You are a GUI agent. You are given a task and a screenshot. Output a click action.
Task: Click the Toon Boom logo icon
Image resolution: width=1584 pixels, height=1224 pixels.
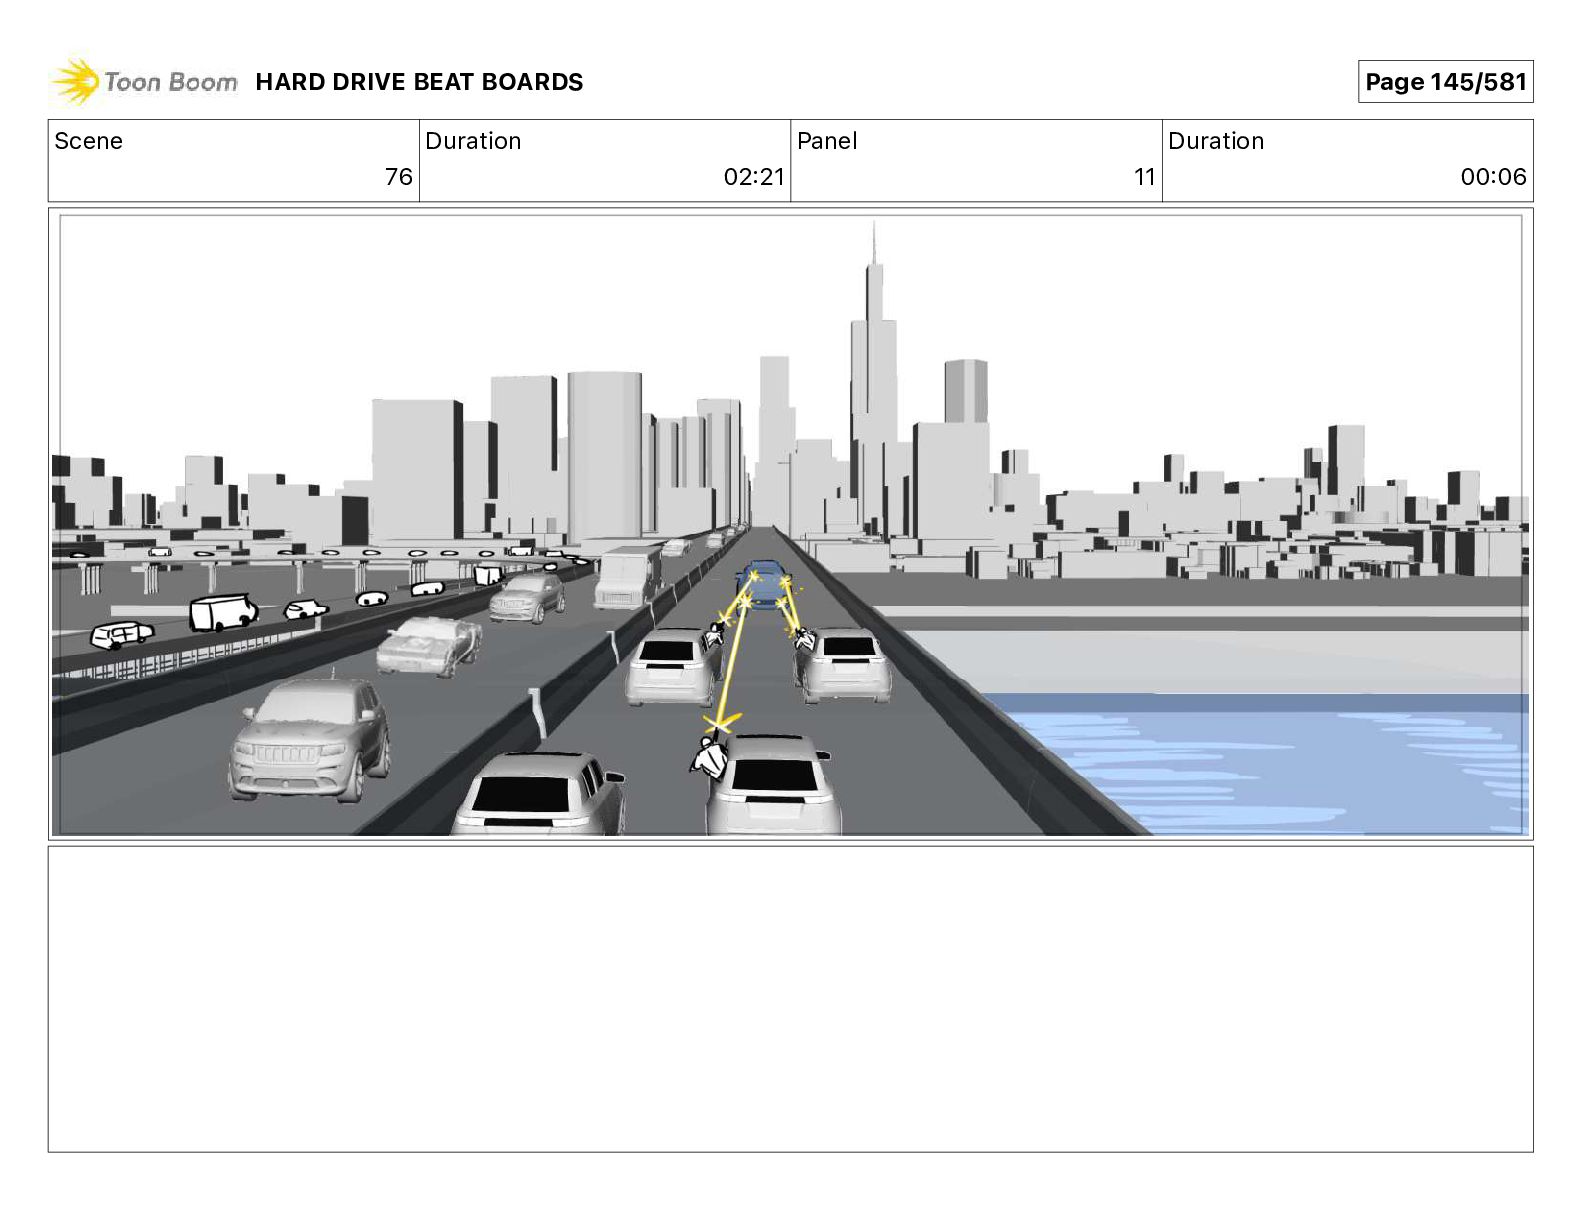coord(75,81)
